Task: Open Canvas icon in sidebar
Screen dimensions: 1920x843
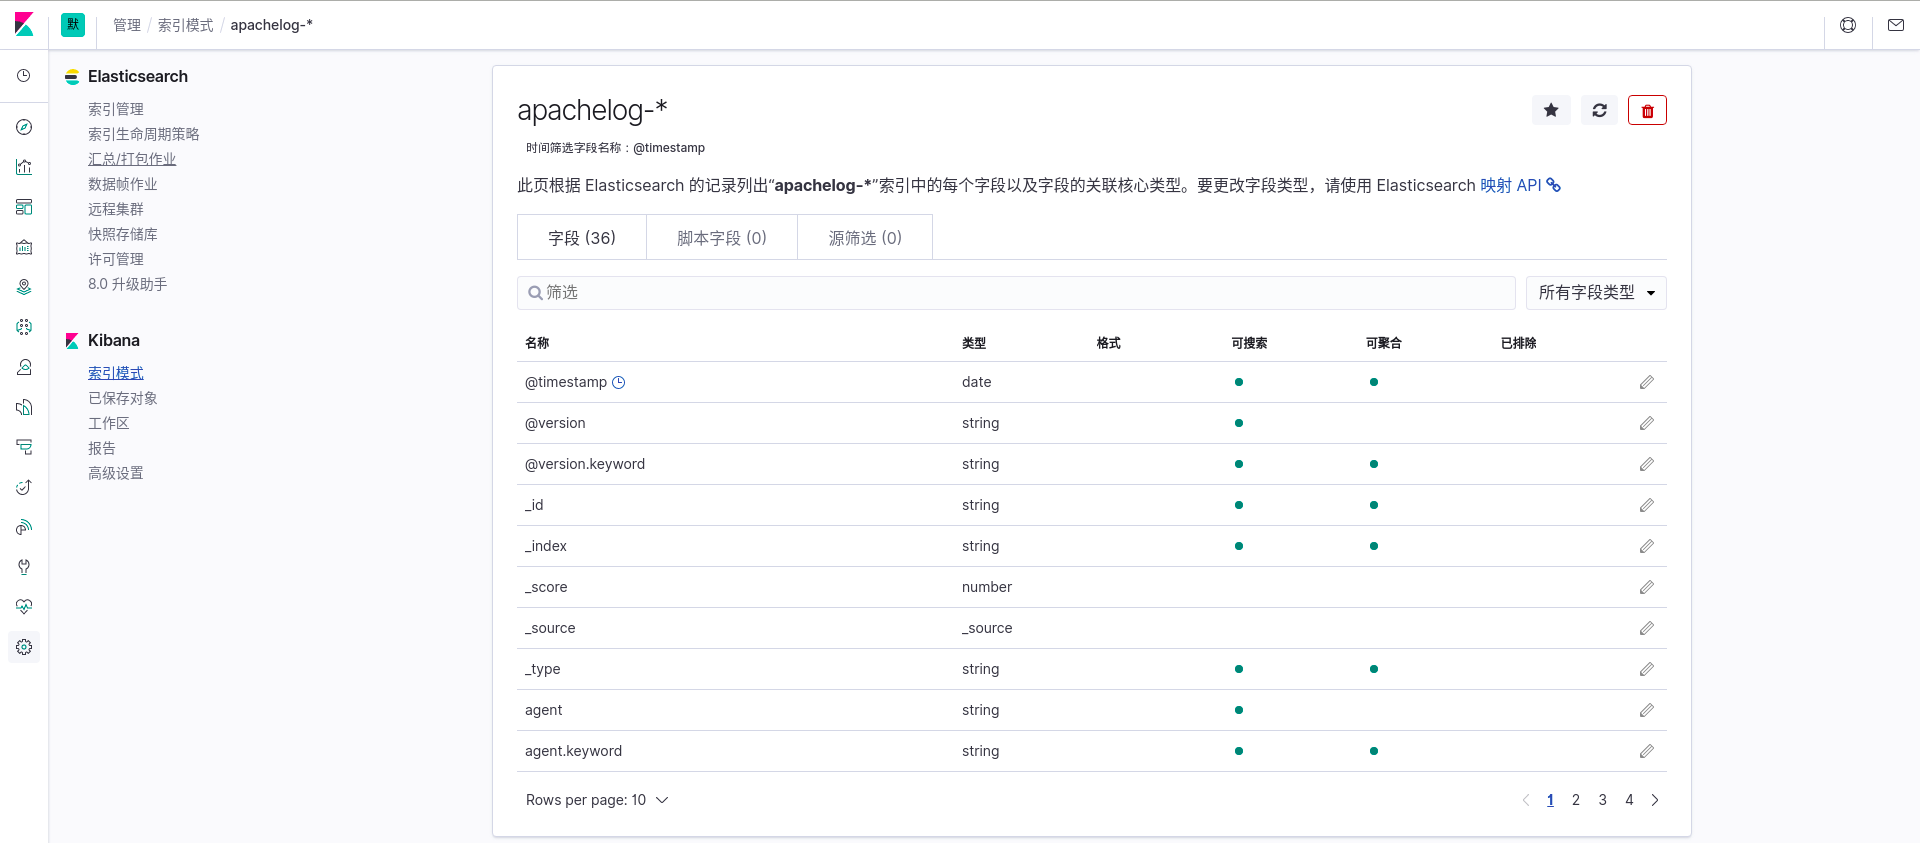Action: (24, 247)
